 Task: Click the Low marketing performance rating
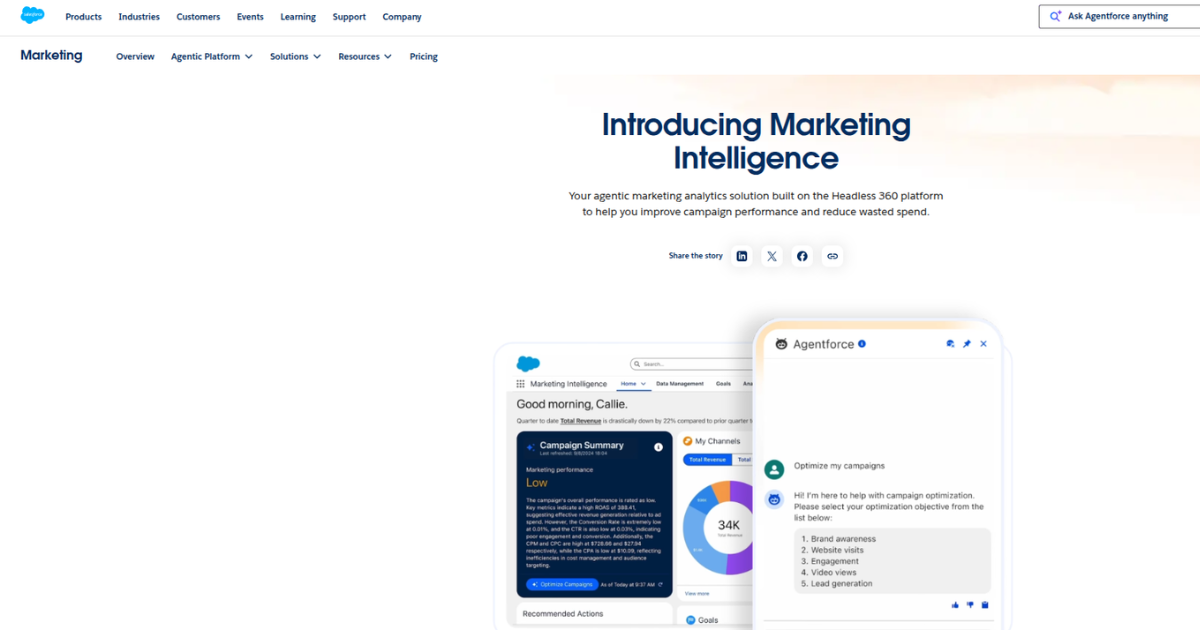click(537, 483)
